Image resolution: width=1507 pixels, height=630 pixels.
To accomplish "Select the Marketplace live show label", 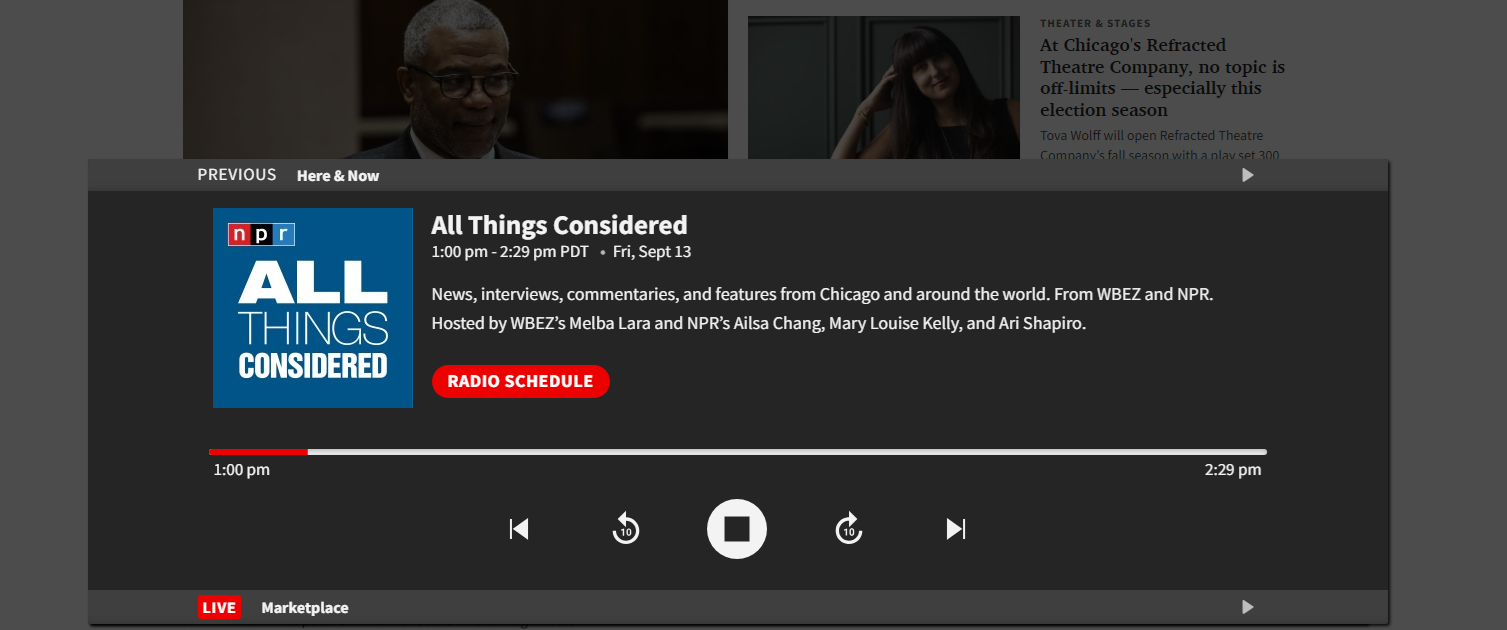I will tap(305, 608).
